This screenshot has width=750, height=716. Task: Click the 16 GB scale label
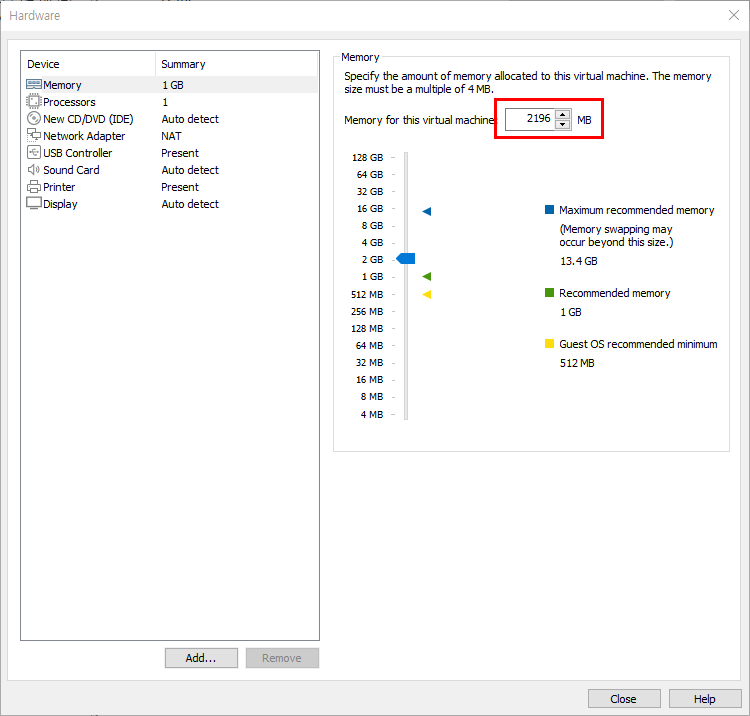click(370, 209)
